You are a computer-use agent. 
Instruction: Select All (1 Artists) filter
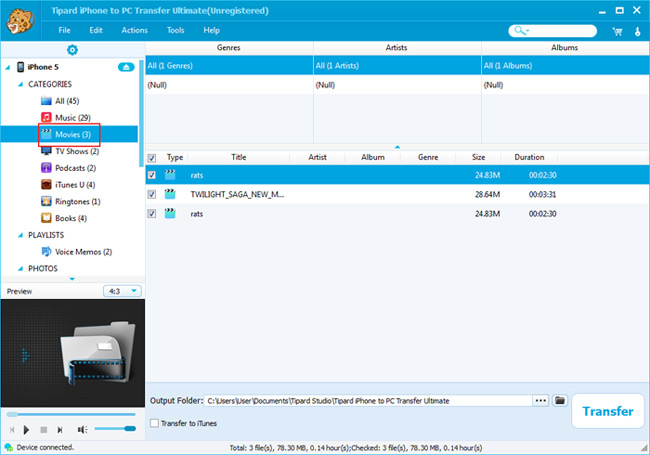pyautogui.click(x=397, y=65)
